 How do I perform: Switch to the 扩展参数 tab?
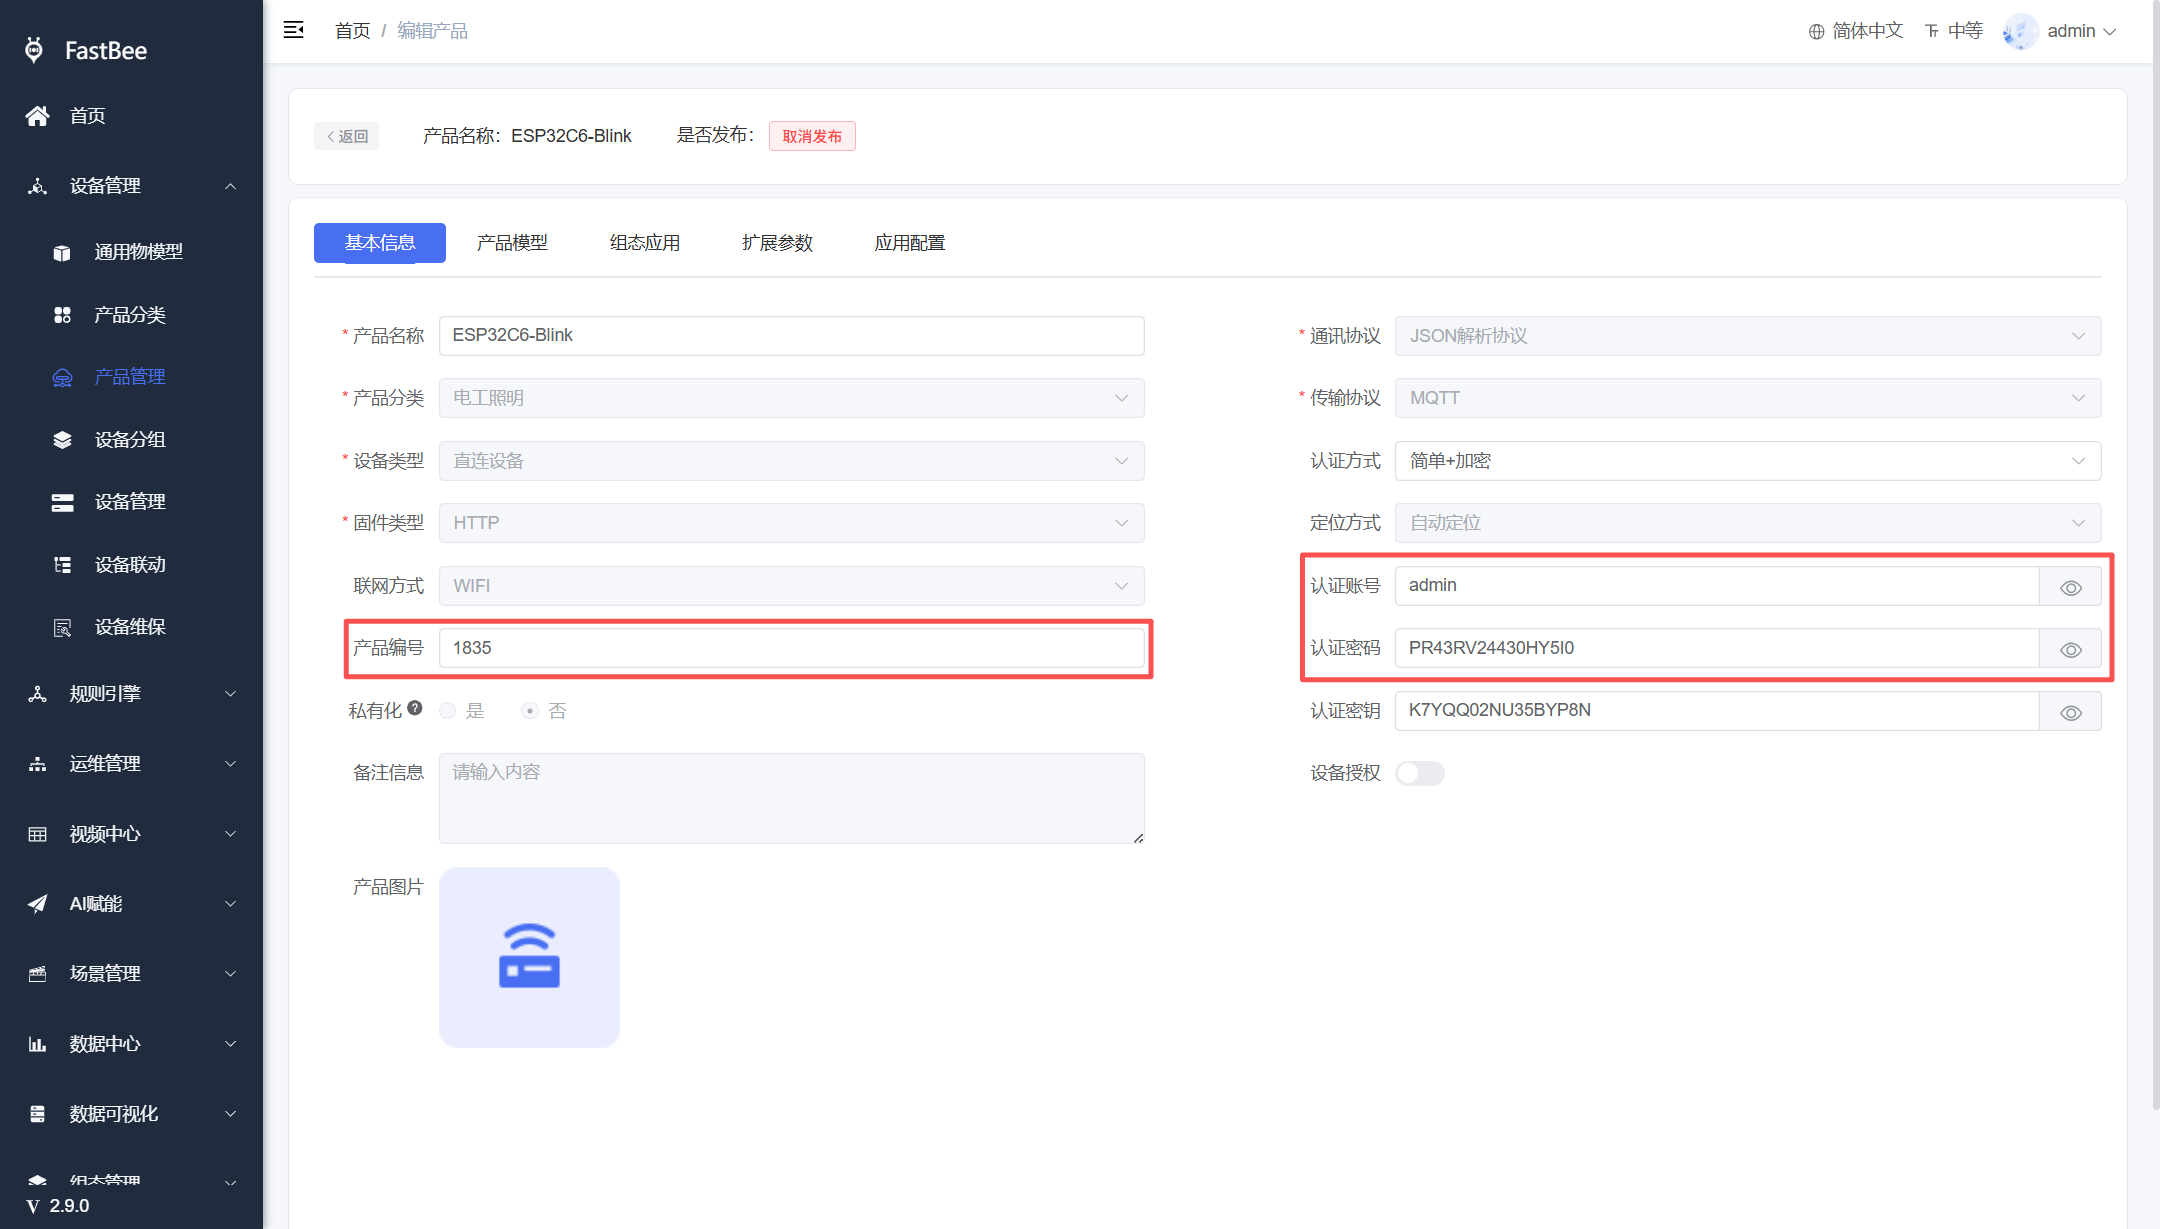tap(777, 243)
